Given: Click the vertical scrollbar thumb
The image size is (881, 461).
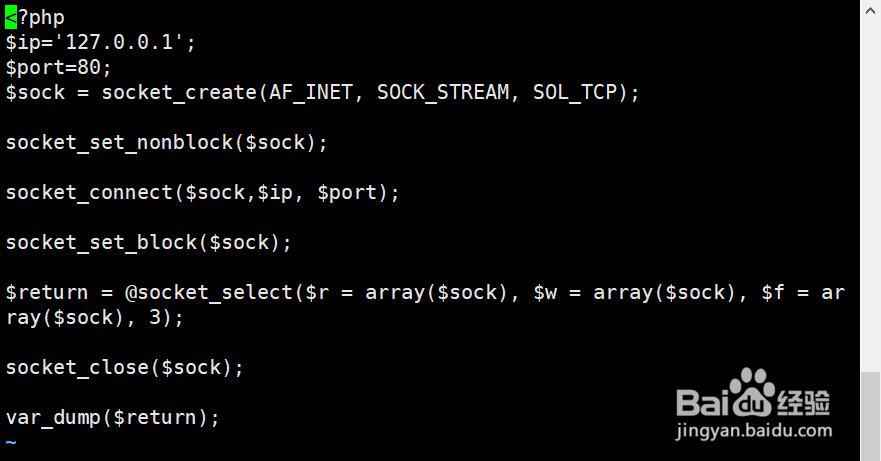Looking at the screenshot, I should [871, 416].
